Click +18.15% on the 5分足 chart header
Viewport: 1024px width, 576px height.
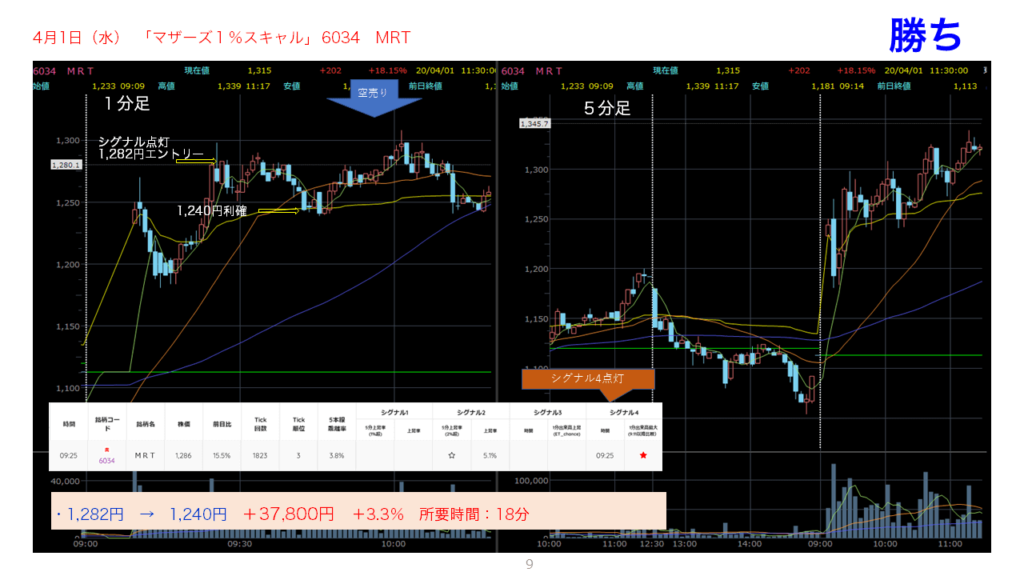click(856, 71)
